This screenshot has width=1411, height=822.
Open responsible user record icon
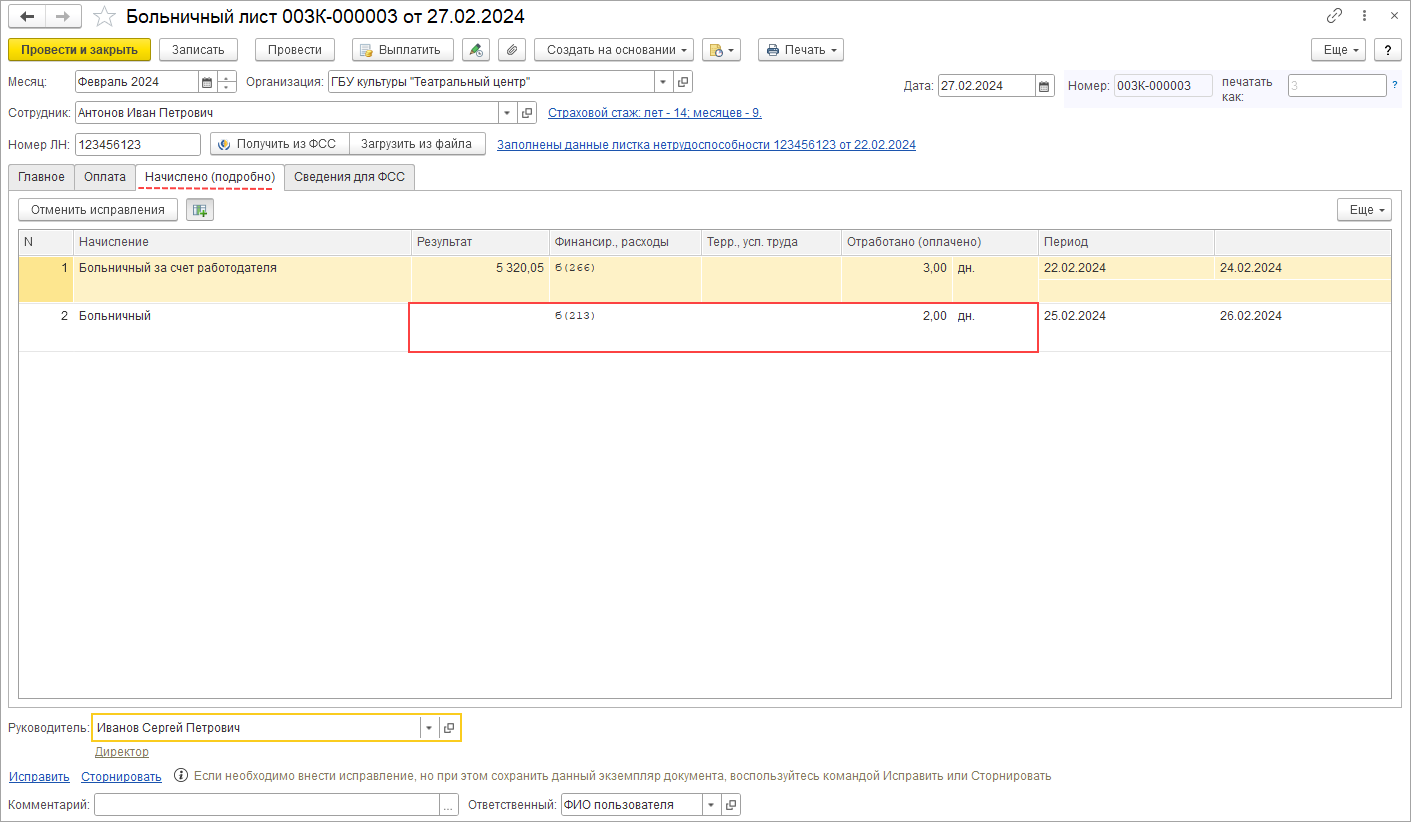point(731,805)
